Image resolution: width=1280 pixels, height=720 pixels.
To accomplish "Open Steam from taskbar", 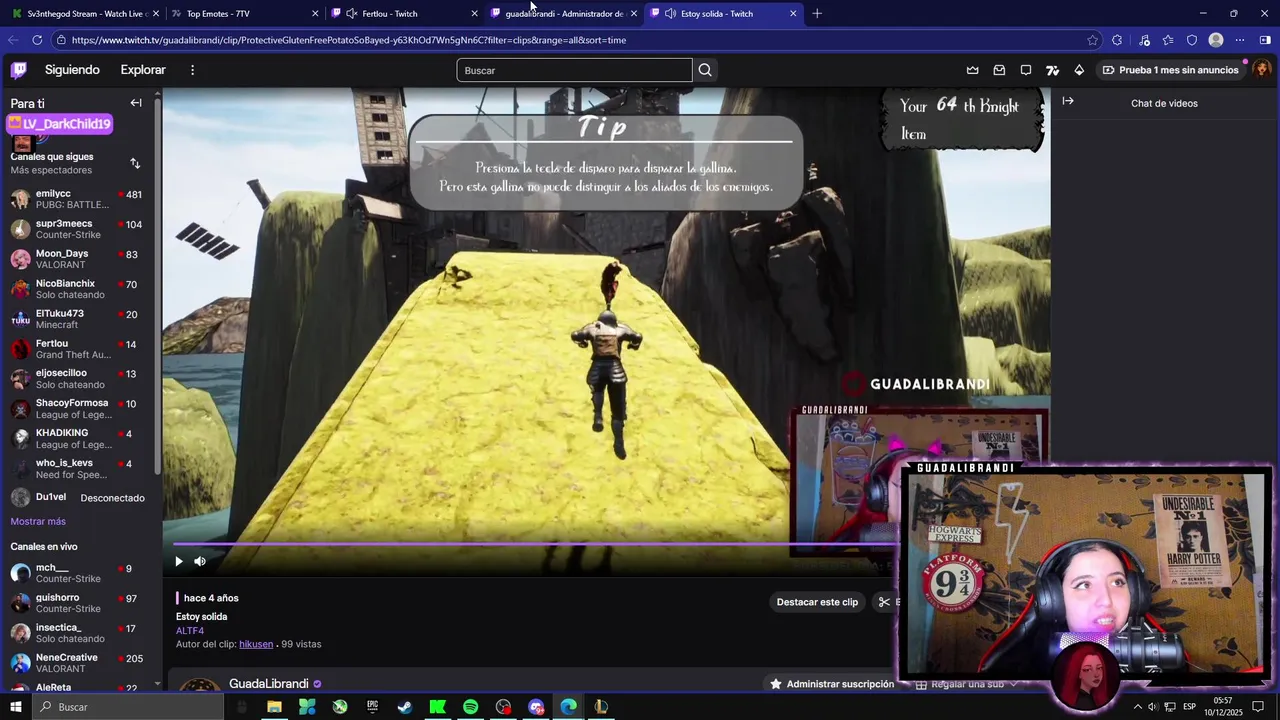I will [x=405, y=707].
